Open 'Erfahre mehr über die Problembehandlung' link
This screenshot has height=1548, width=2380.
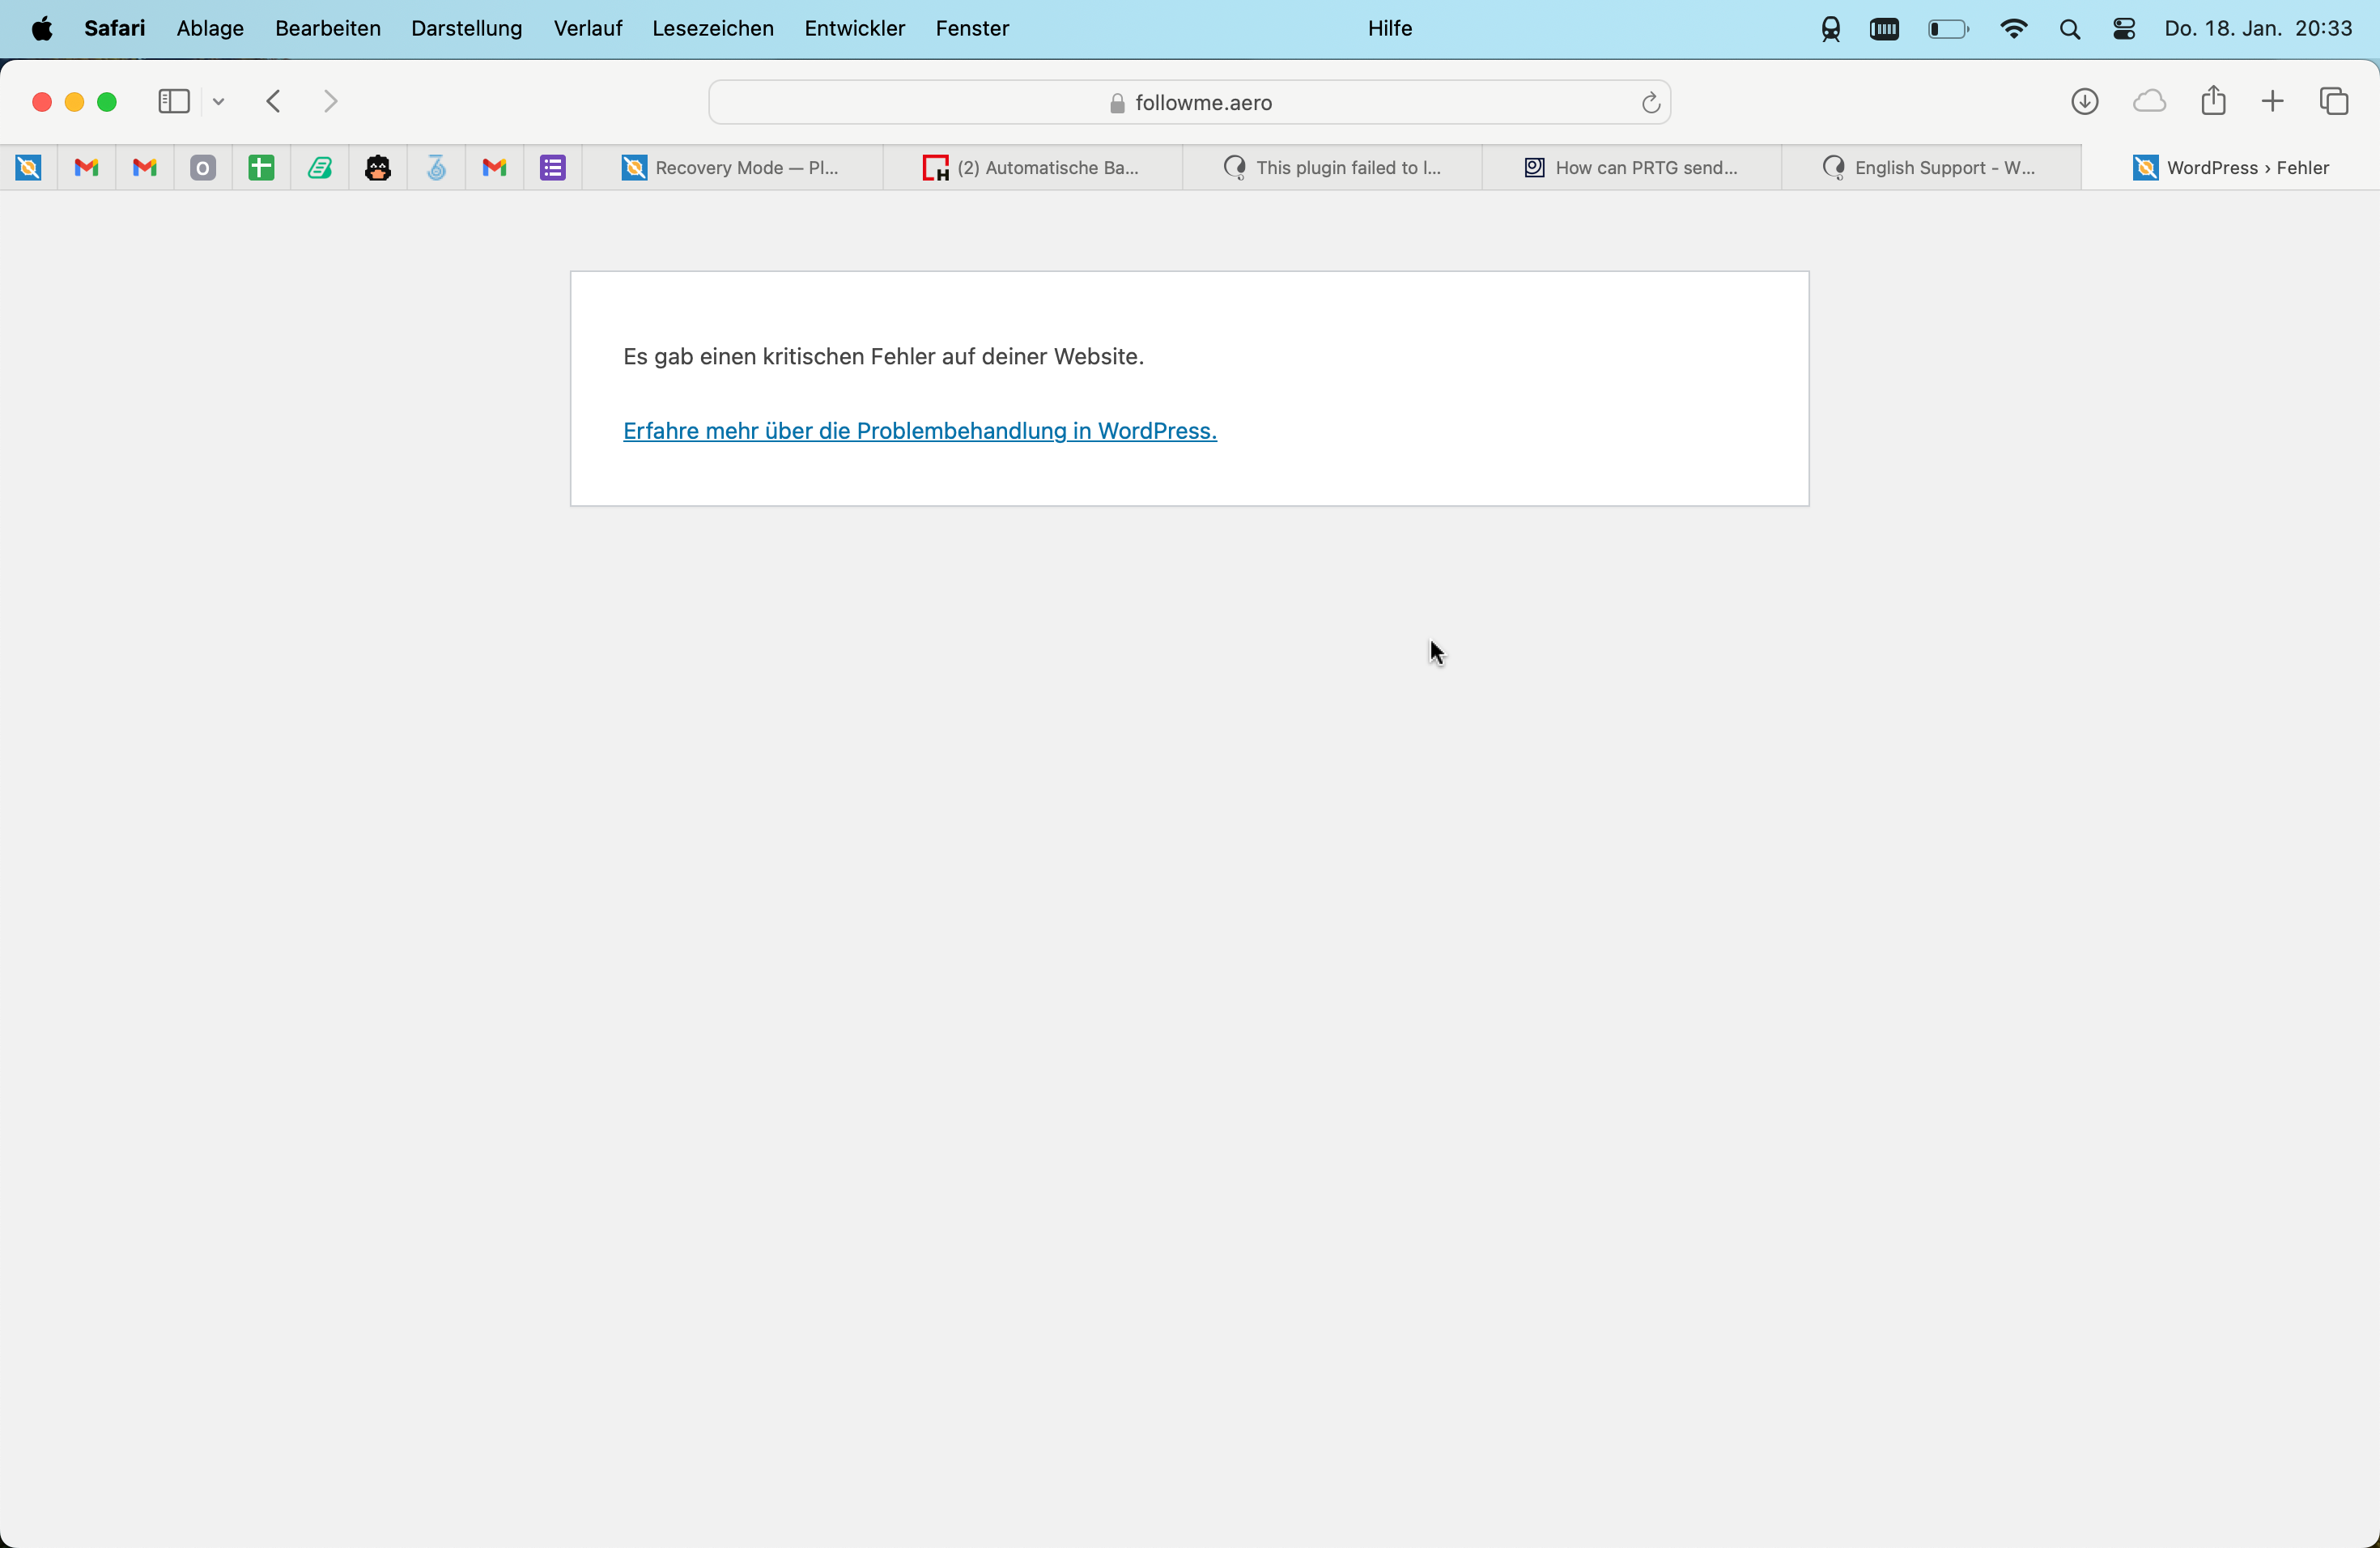pyautogui.click(x=920, y=431)
